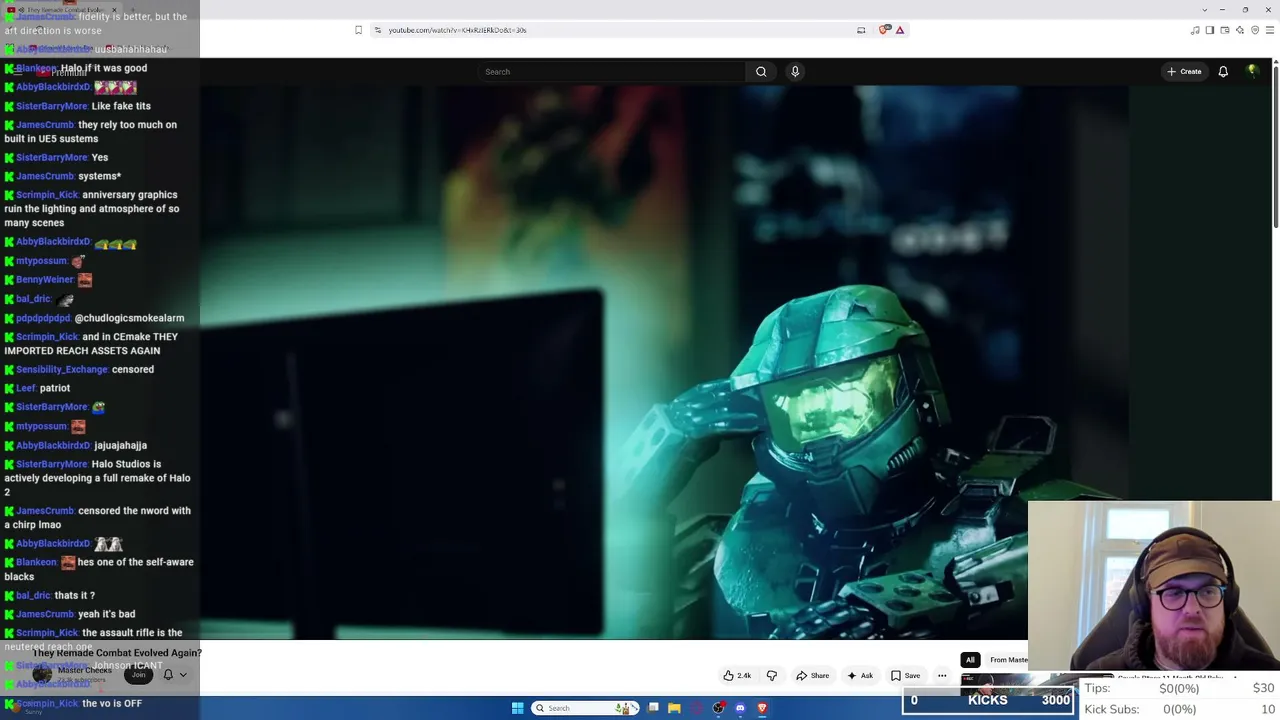Expand the subscription notification dropdown arrow
Image resolution: width=1280 pixels, height=720 pixels.
pos(183,675)
